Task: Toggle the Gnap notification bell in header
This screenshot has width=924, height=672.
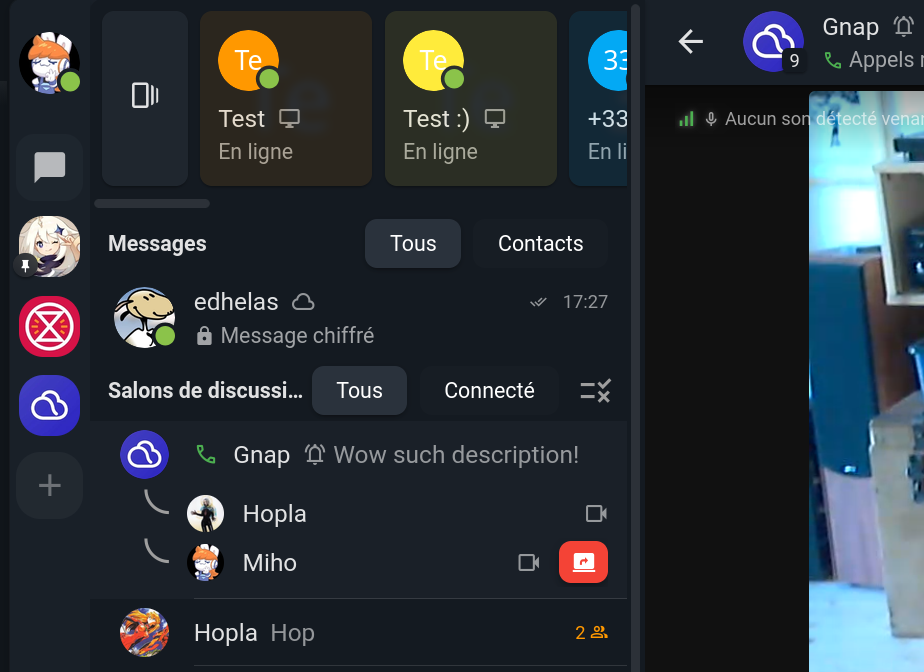Action: tap(903, 27)
